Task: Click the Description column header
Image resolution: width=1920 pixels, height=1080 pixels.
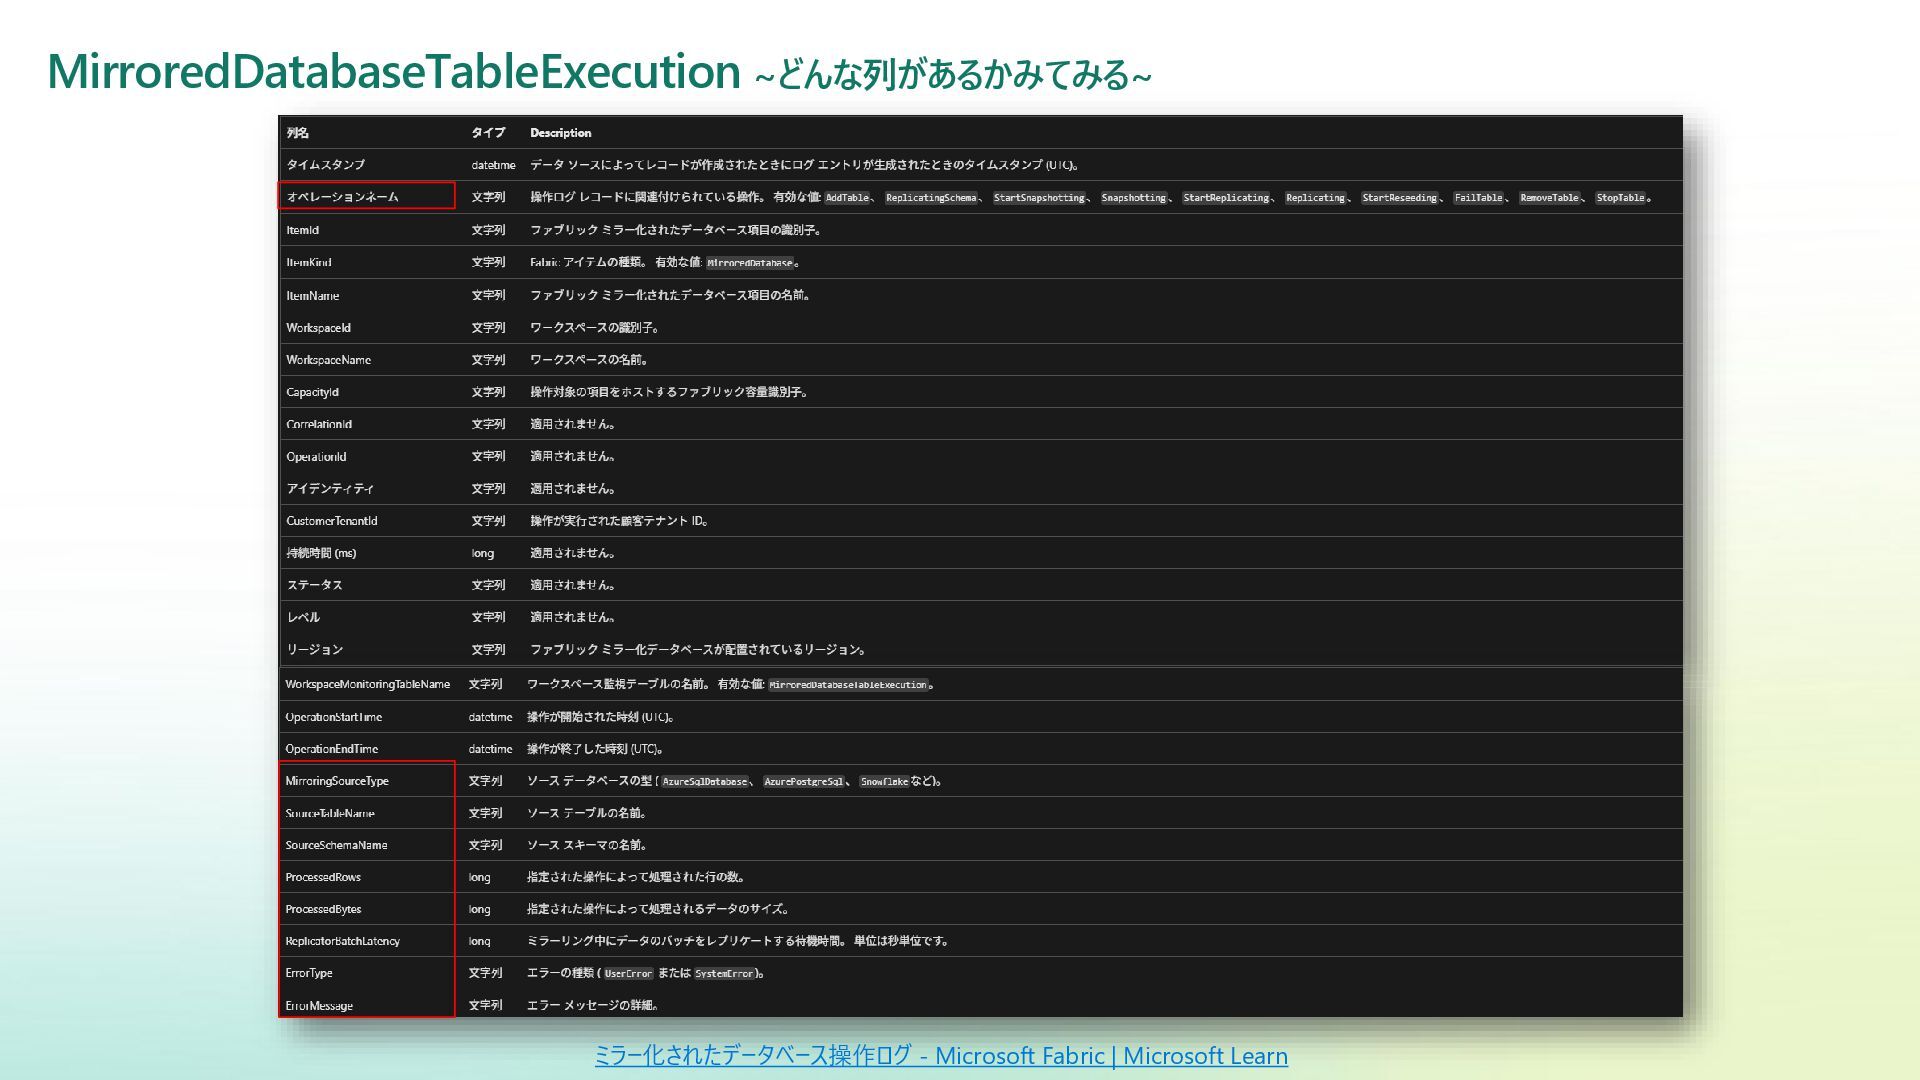Action: (560, 133)
